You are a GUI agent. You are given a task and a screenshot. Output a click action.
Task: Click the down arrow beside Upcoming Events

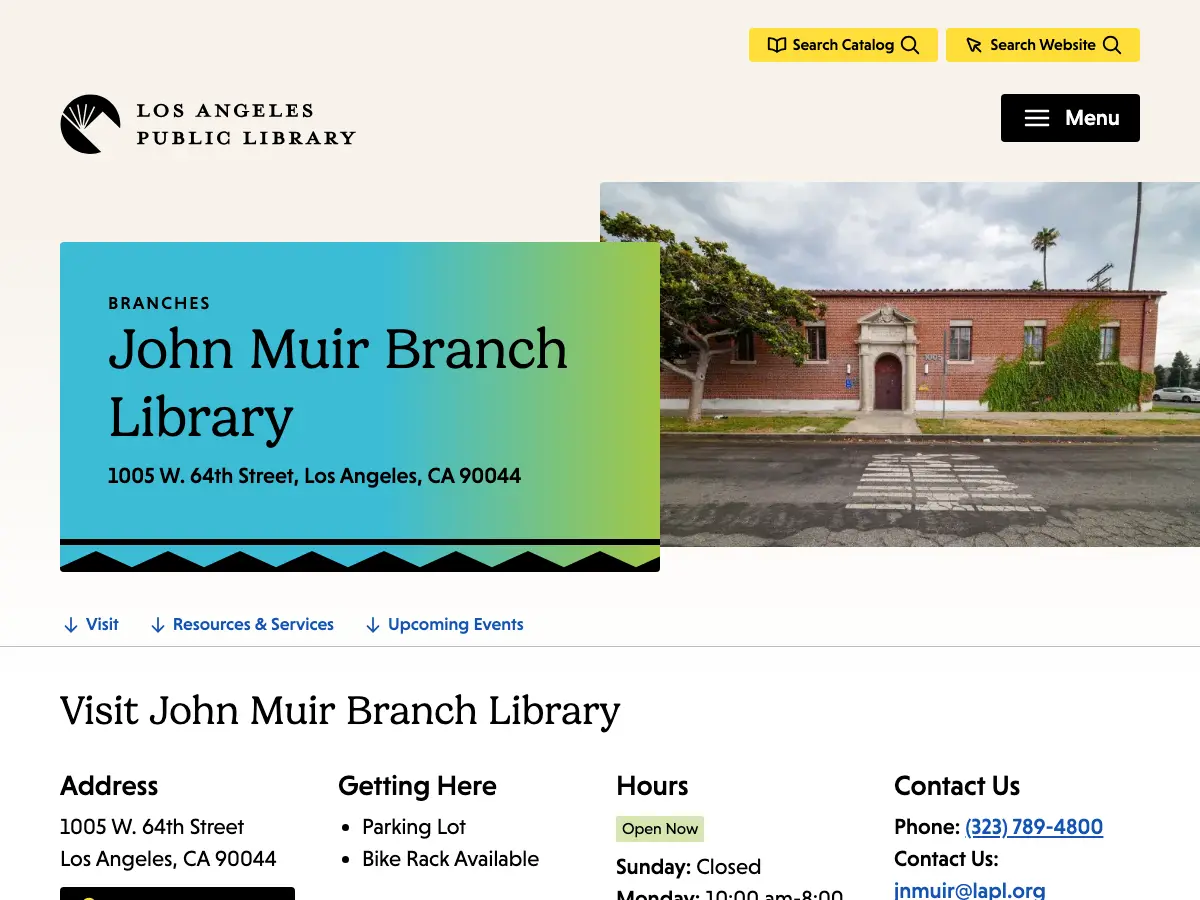tap(373, 625)
